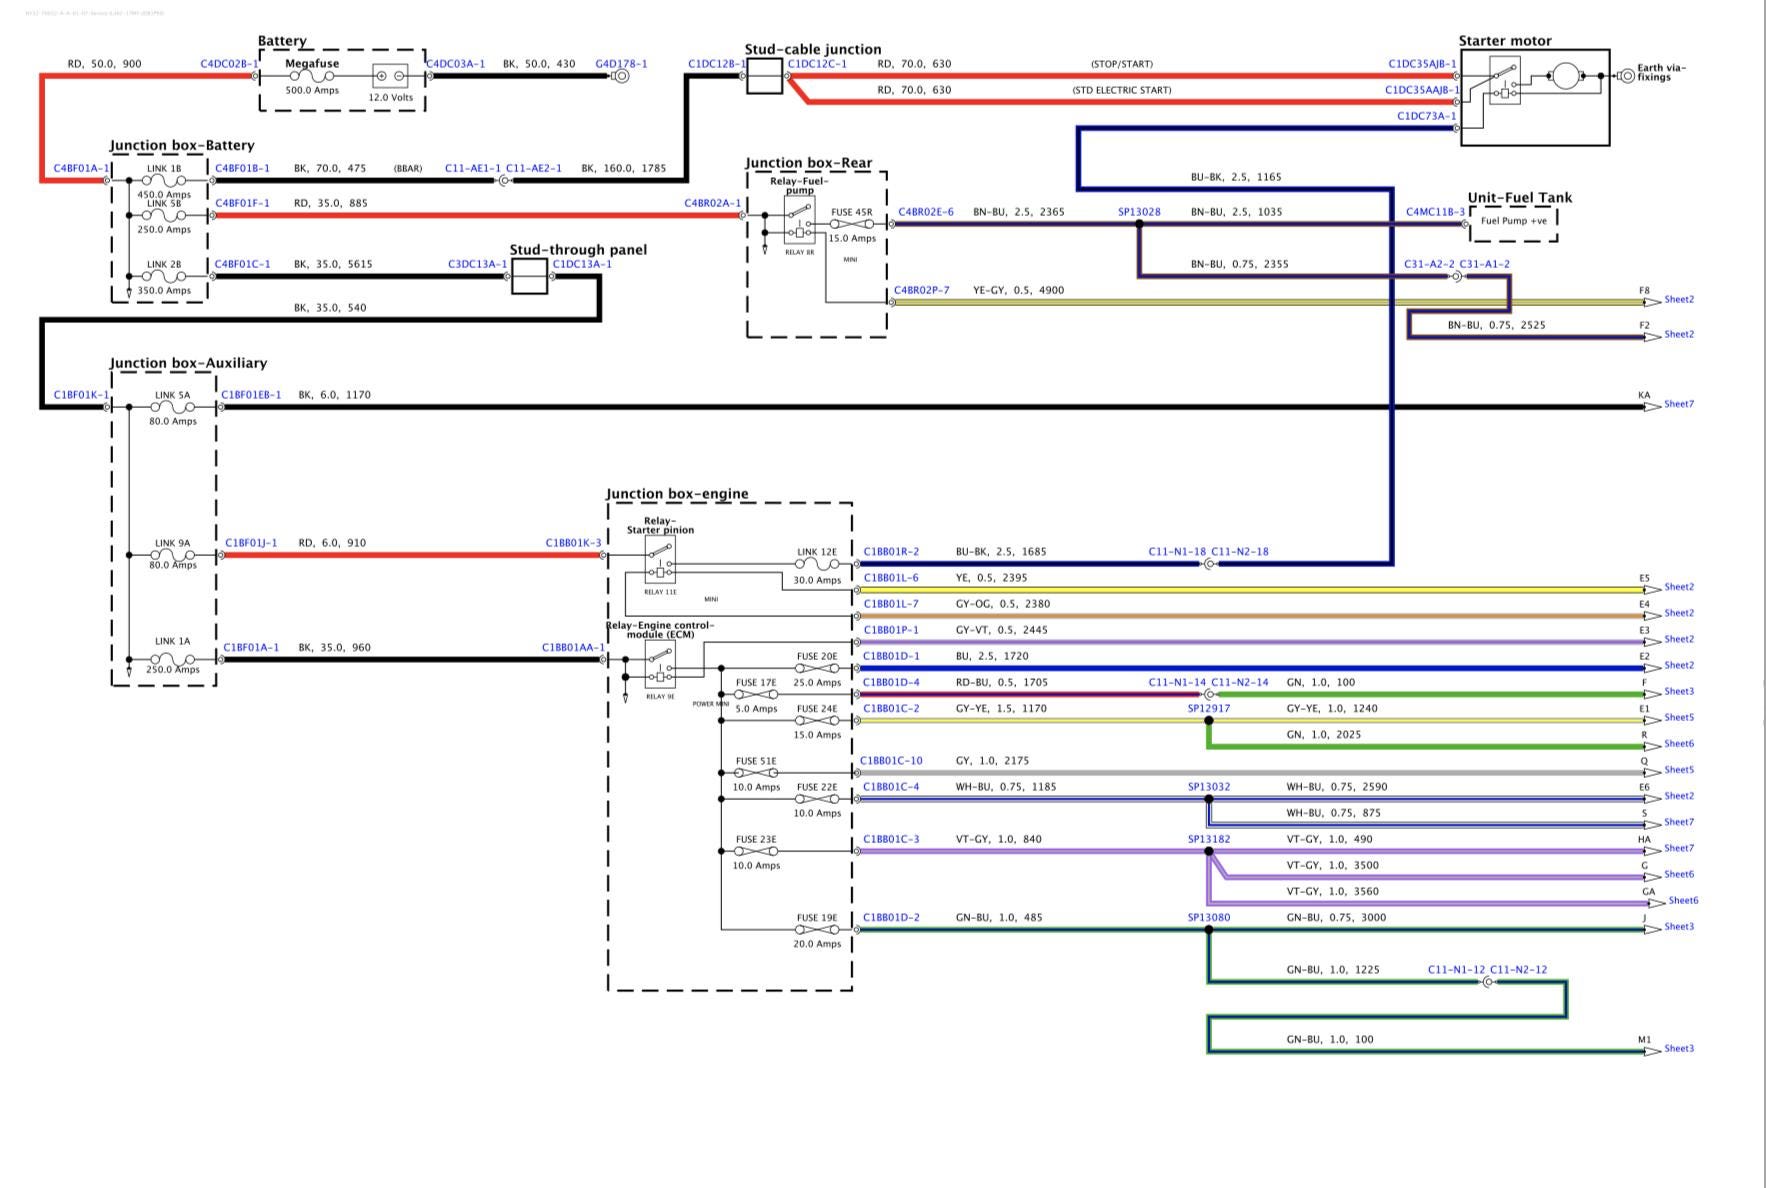Click connector label C1BB01K-3
This screenshot has width=1766, height=1188.
tap(573, 543)
